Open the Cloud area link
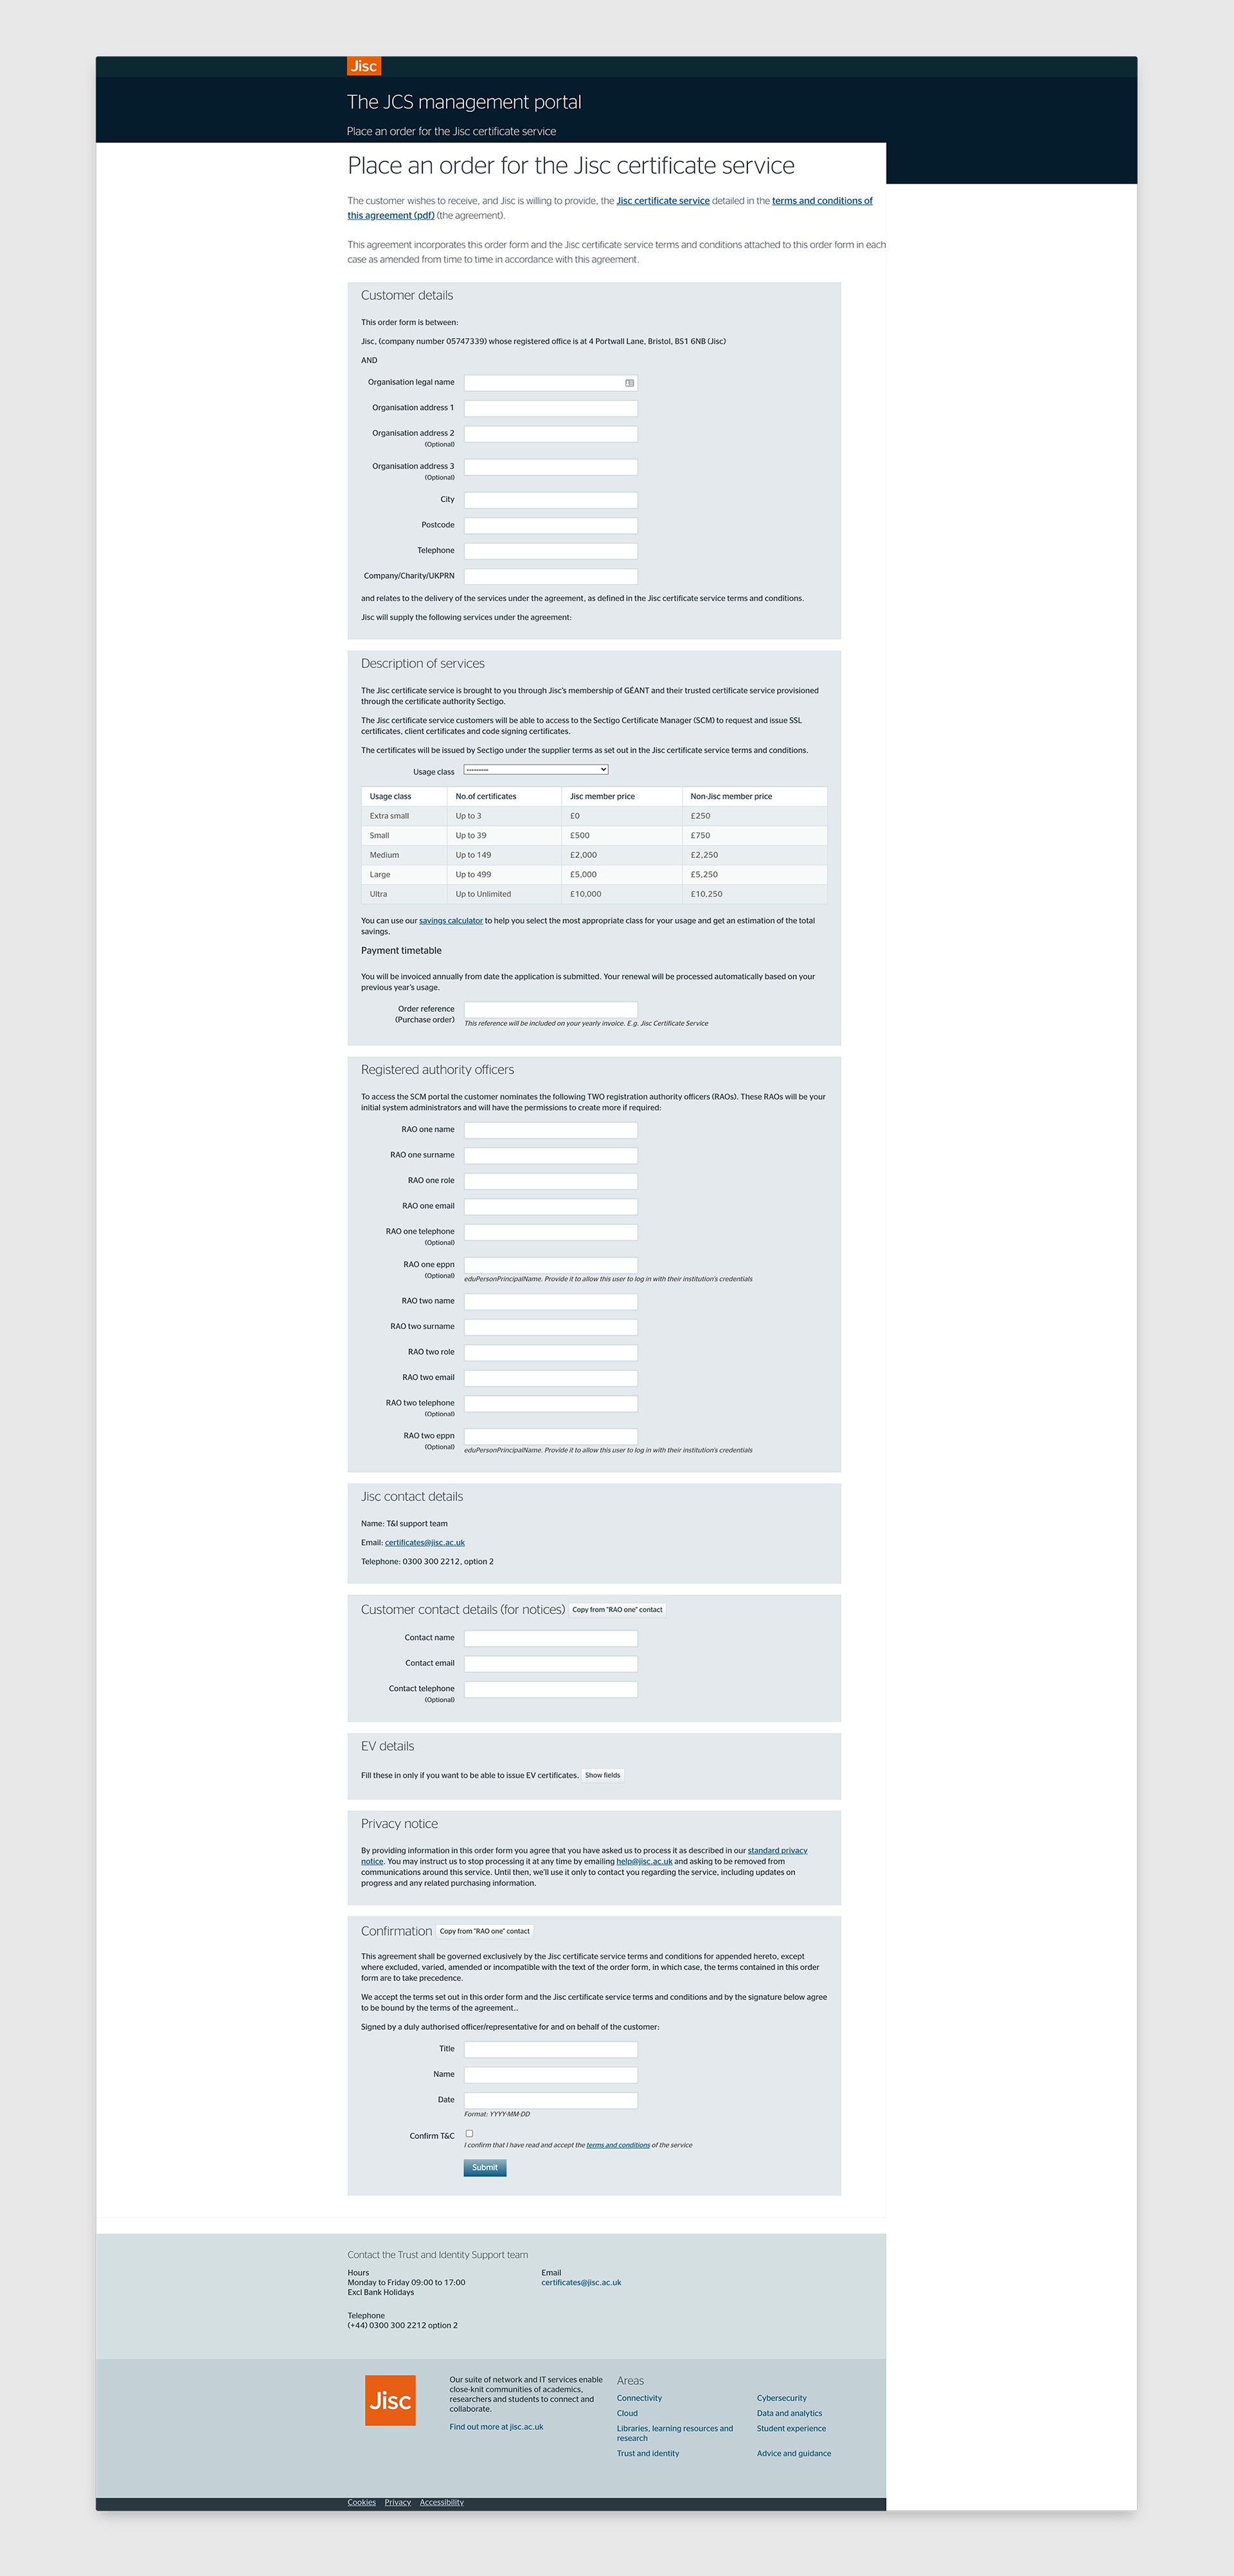Screen dimensions: 1234x2576 (627, 2413)
